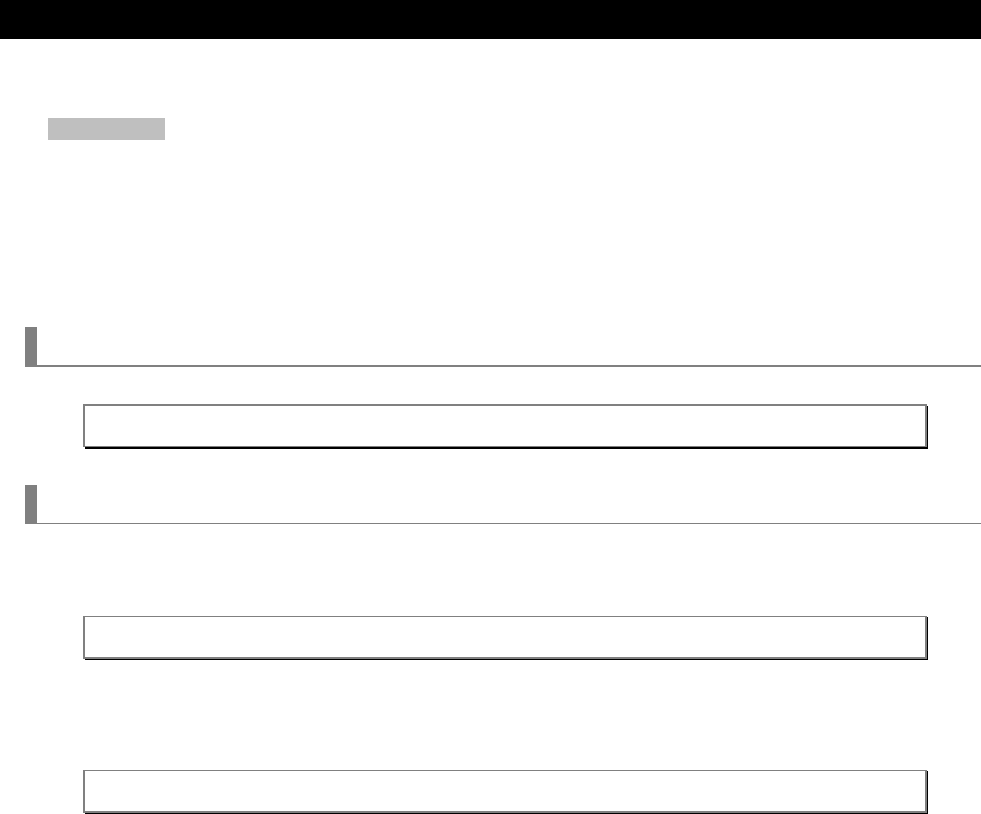Click the blank area between the lower two boxes
Screen dimensions: 981x814
coord(505,714)
